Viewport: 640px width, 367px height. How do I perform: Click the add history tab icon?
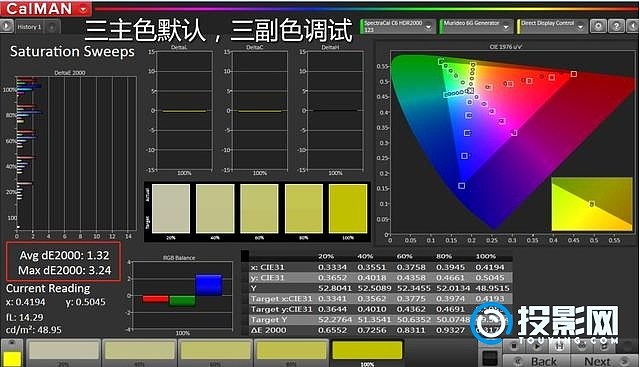[x=52, y=27]
